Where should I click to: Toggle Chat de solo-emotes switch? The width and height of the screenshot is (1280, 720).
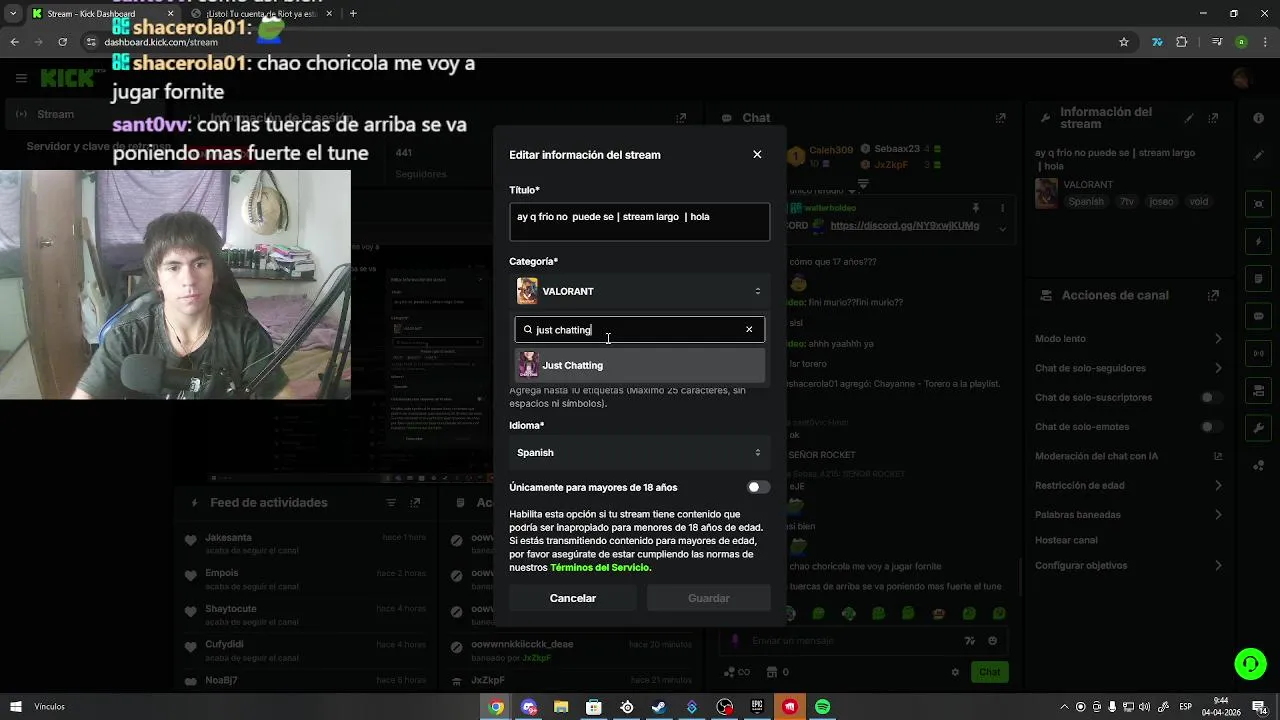click(1211, 427)
